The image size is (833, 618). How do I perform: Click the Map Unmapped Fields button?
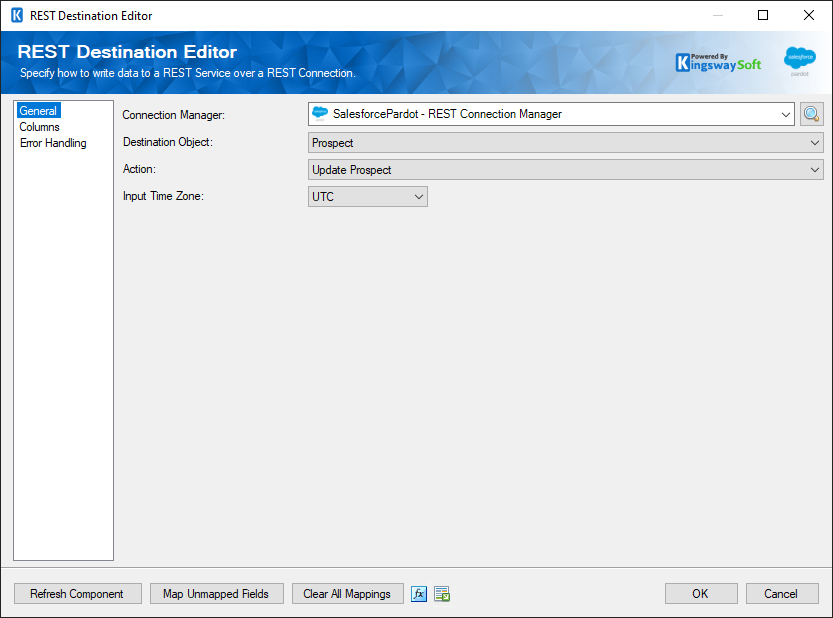point(216,594)
